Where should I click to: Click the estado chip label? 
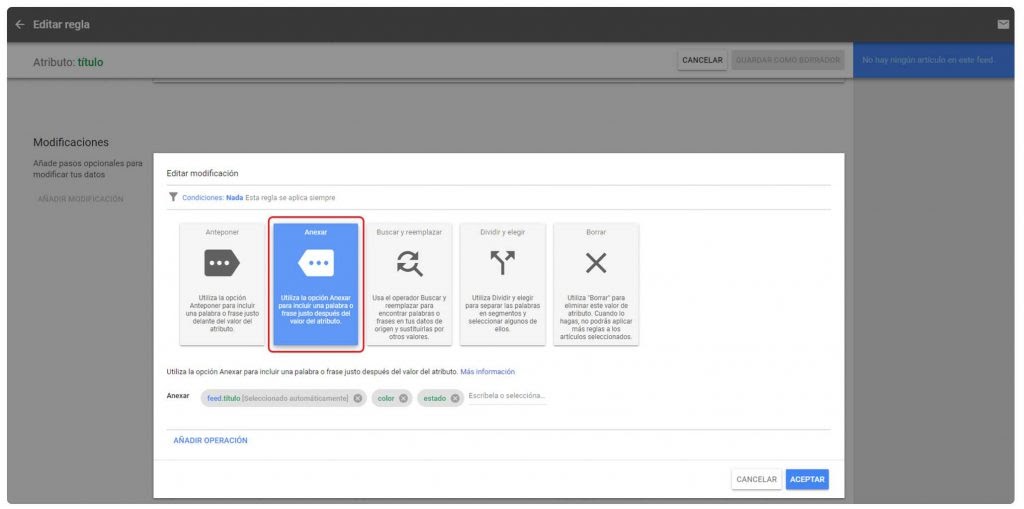[434, 398]
